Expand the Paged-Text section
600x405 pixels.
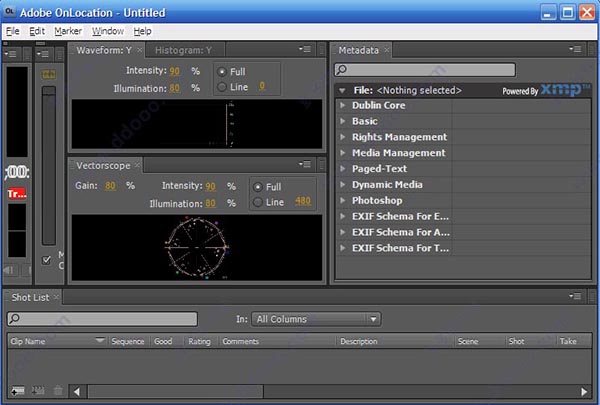coord(342,169)
